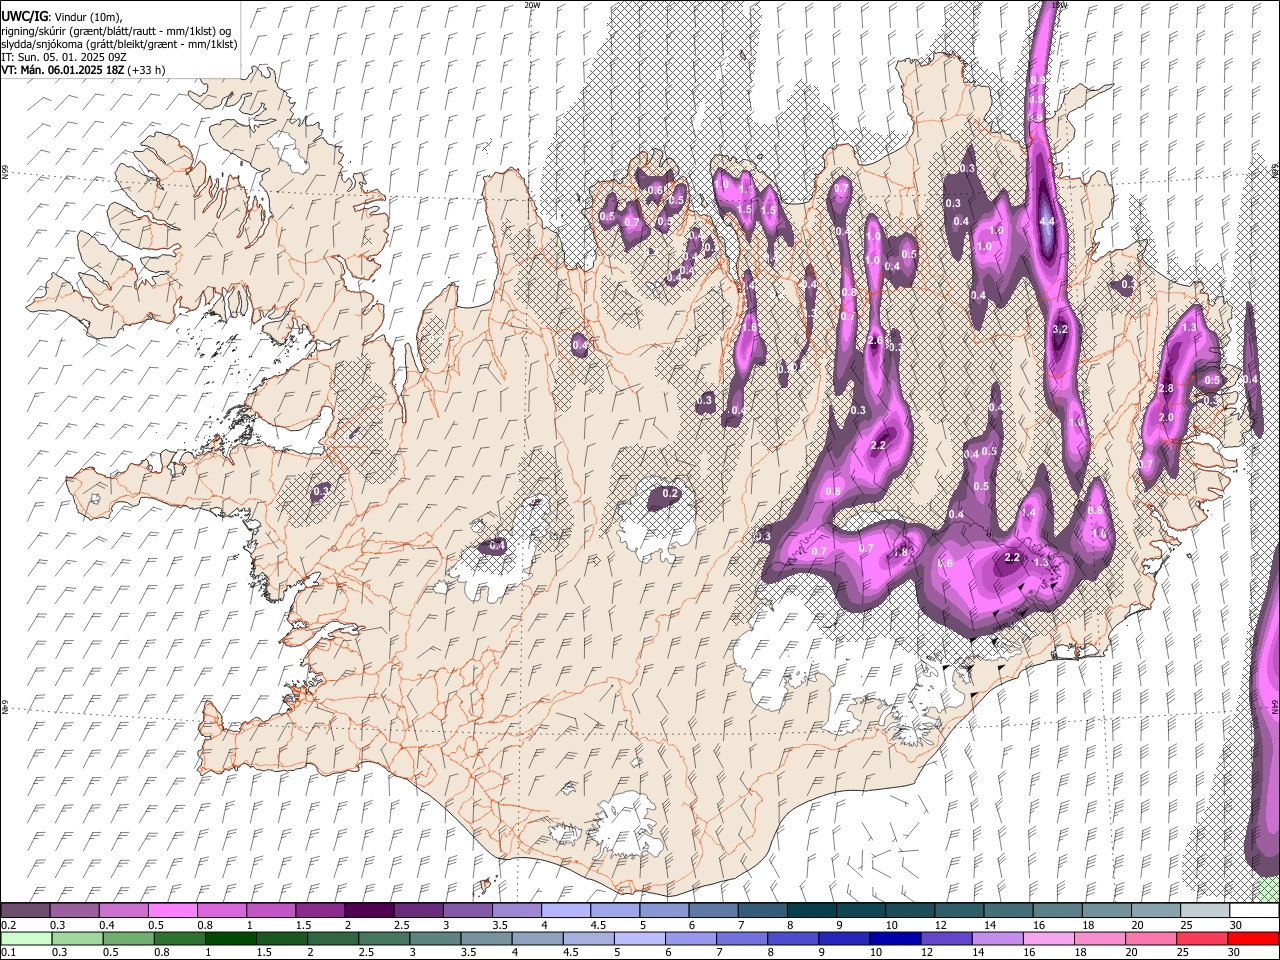Viewport: 1280px width, 960px height.
Task: Click the '20W' longitude label at the top edge
Action: pyautogui.click(x=532, y=5)
